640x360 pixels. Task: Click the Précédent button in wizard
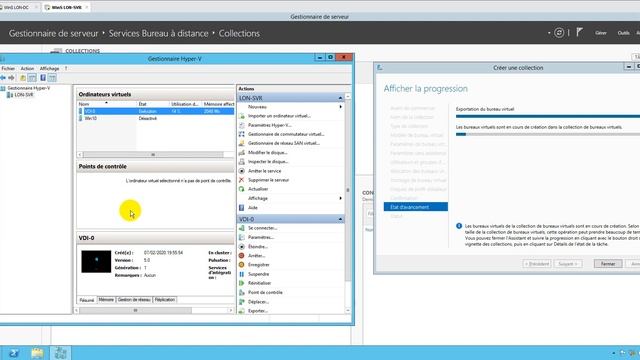pyautogui.click(x=537, y=264)
